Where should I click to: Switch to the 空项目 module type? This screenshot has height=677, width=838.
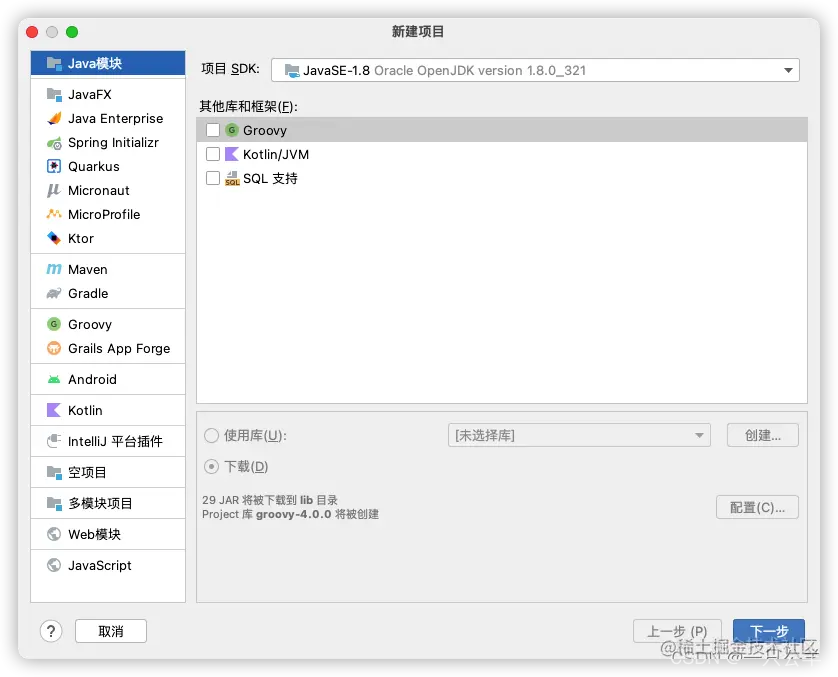(x=80, y=471)
